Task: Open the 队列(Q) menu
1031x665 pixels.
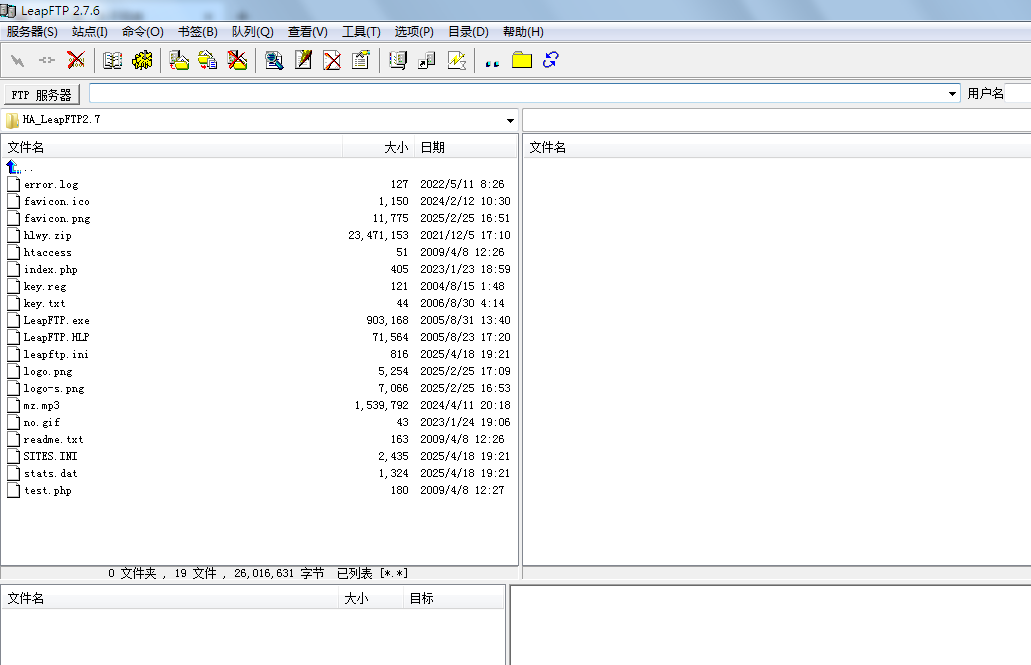Action: 251,31
